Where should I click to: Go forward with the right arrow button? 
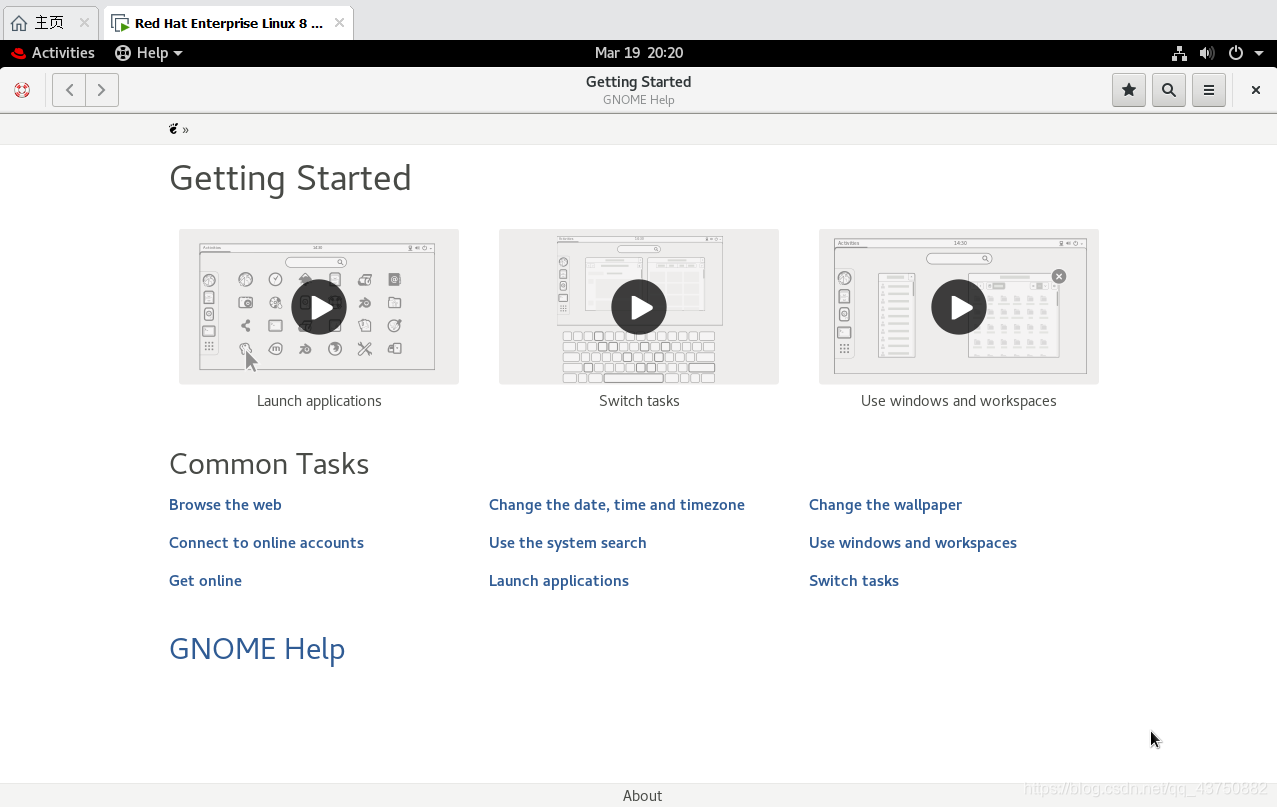[102, 90]
